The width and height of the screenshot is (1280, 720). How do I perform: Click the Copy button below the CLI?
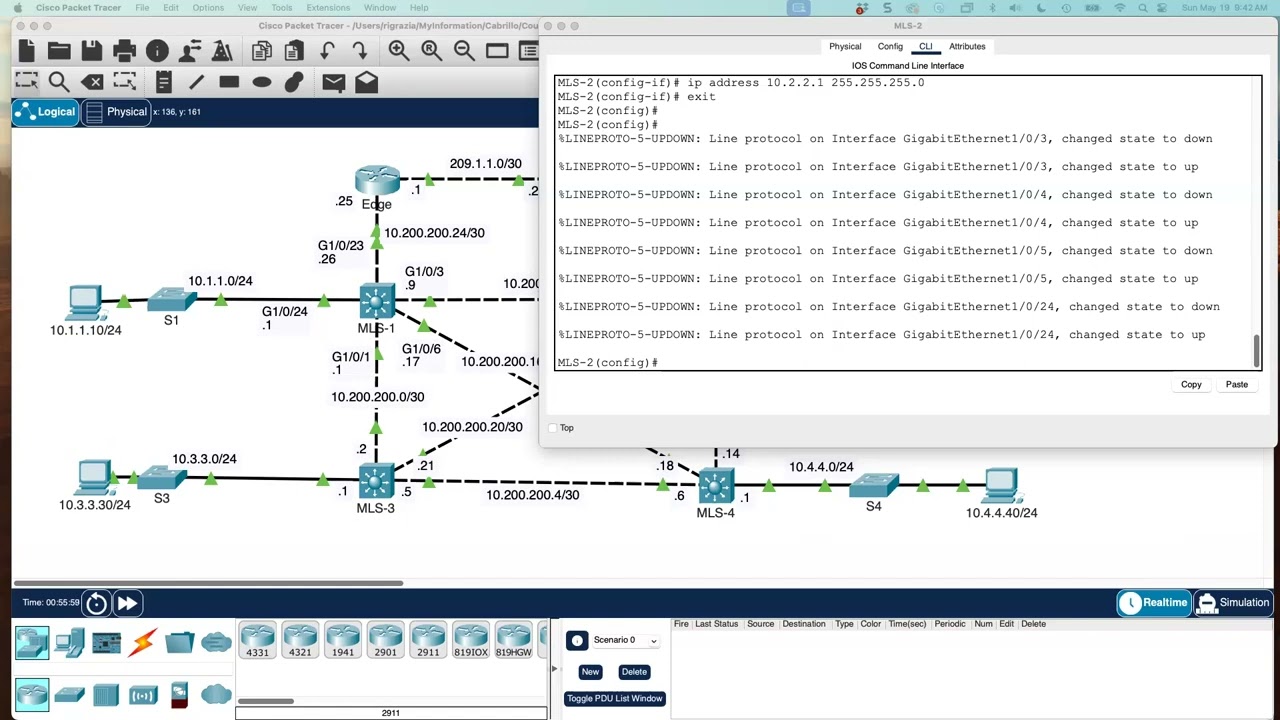(x=1191, y=384)
